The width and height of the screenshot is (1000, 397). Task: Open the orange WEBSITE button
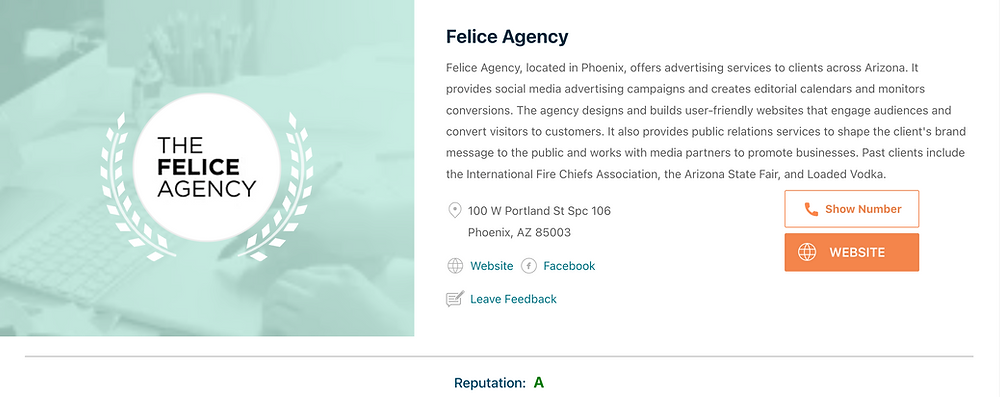tap(851, 252)
